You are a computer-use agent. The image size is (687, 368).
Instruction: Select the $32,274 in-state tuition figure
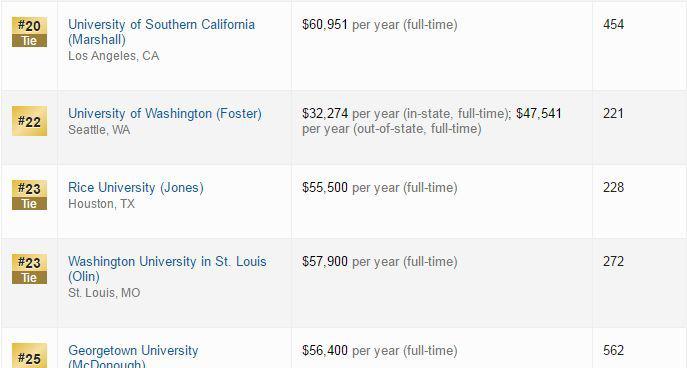(325, 113)
